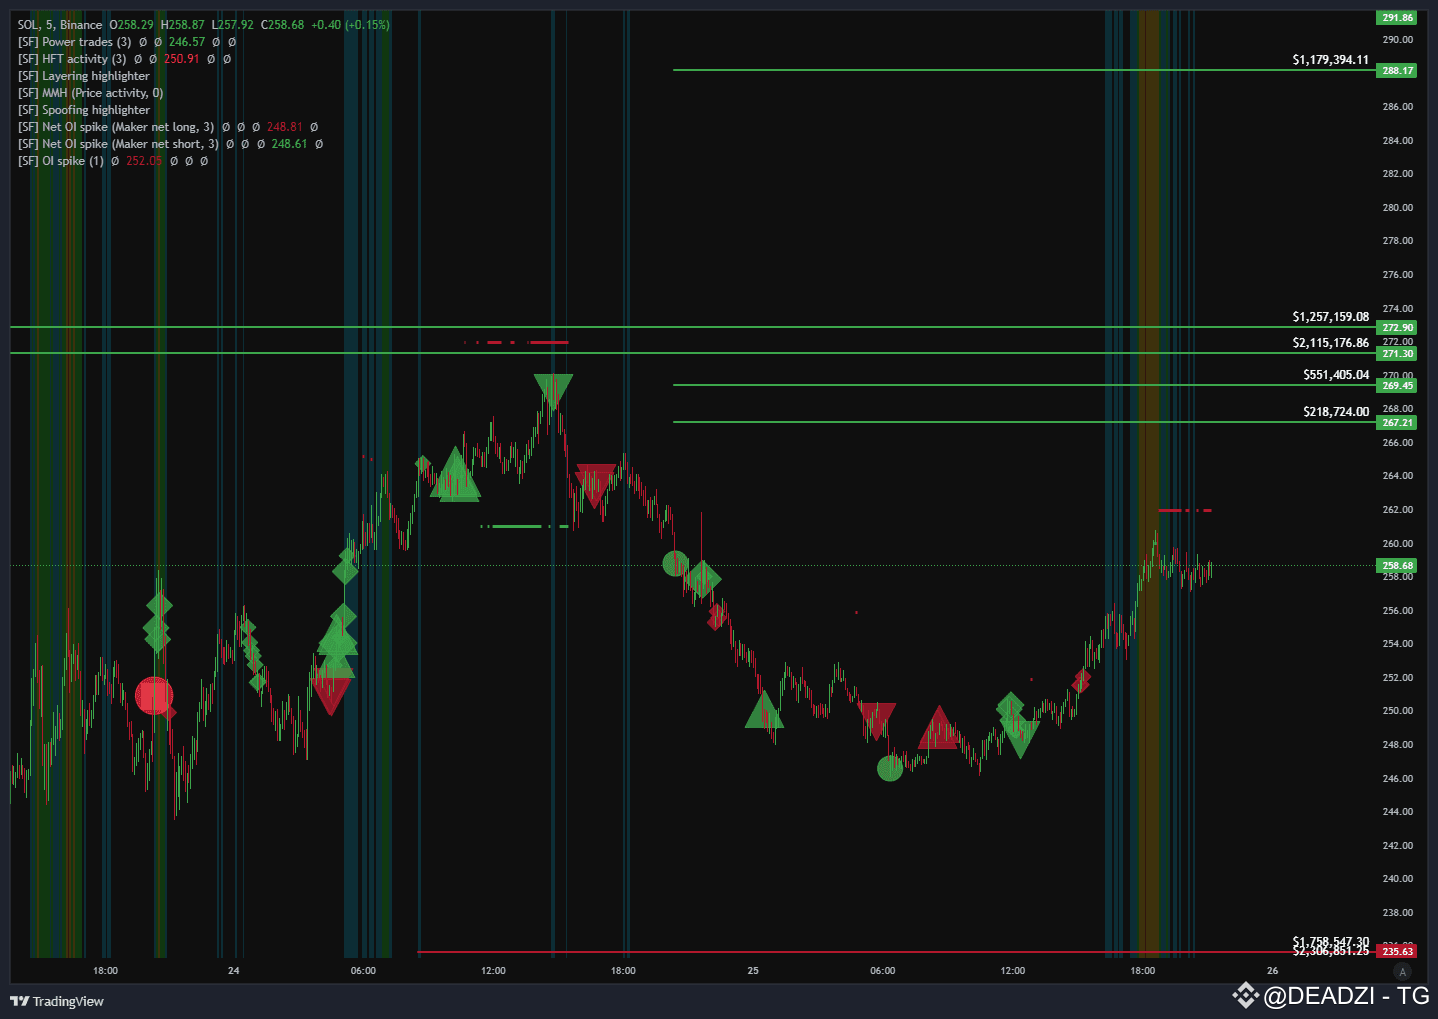1438x1019 pixels.
Task: Click the 280.00 tick on the price scale
Action: pyautogui.click(x=1397, y=208)
